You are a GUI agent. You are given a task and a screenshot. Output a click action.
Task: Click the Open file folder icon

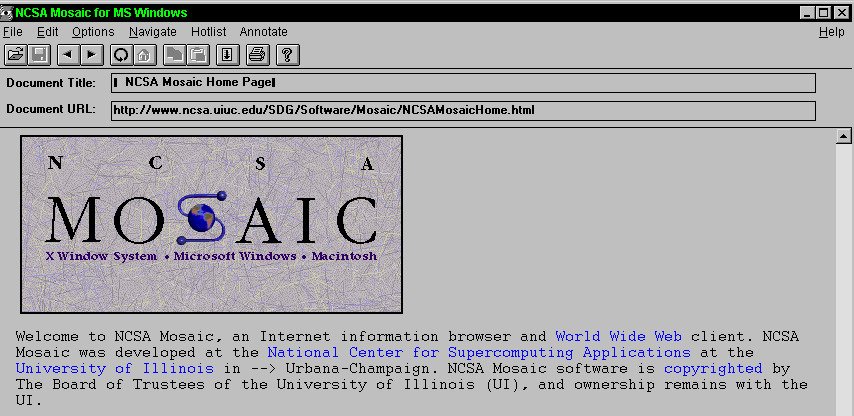[15, 55]
